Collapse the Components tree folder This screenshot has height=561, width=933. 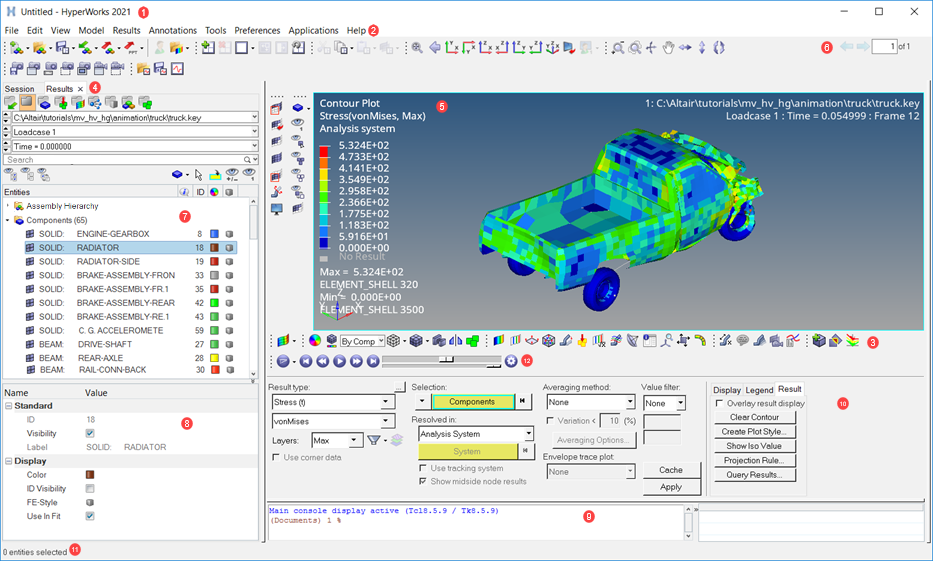8,220
